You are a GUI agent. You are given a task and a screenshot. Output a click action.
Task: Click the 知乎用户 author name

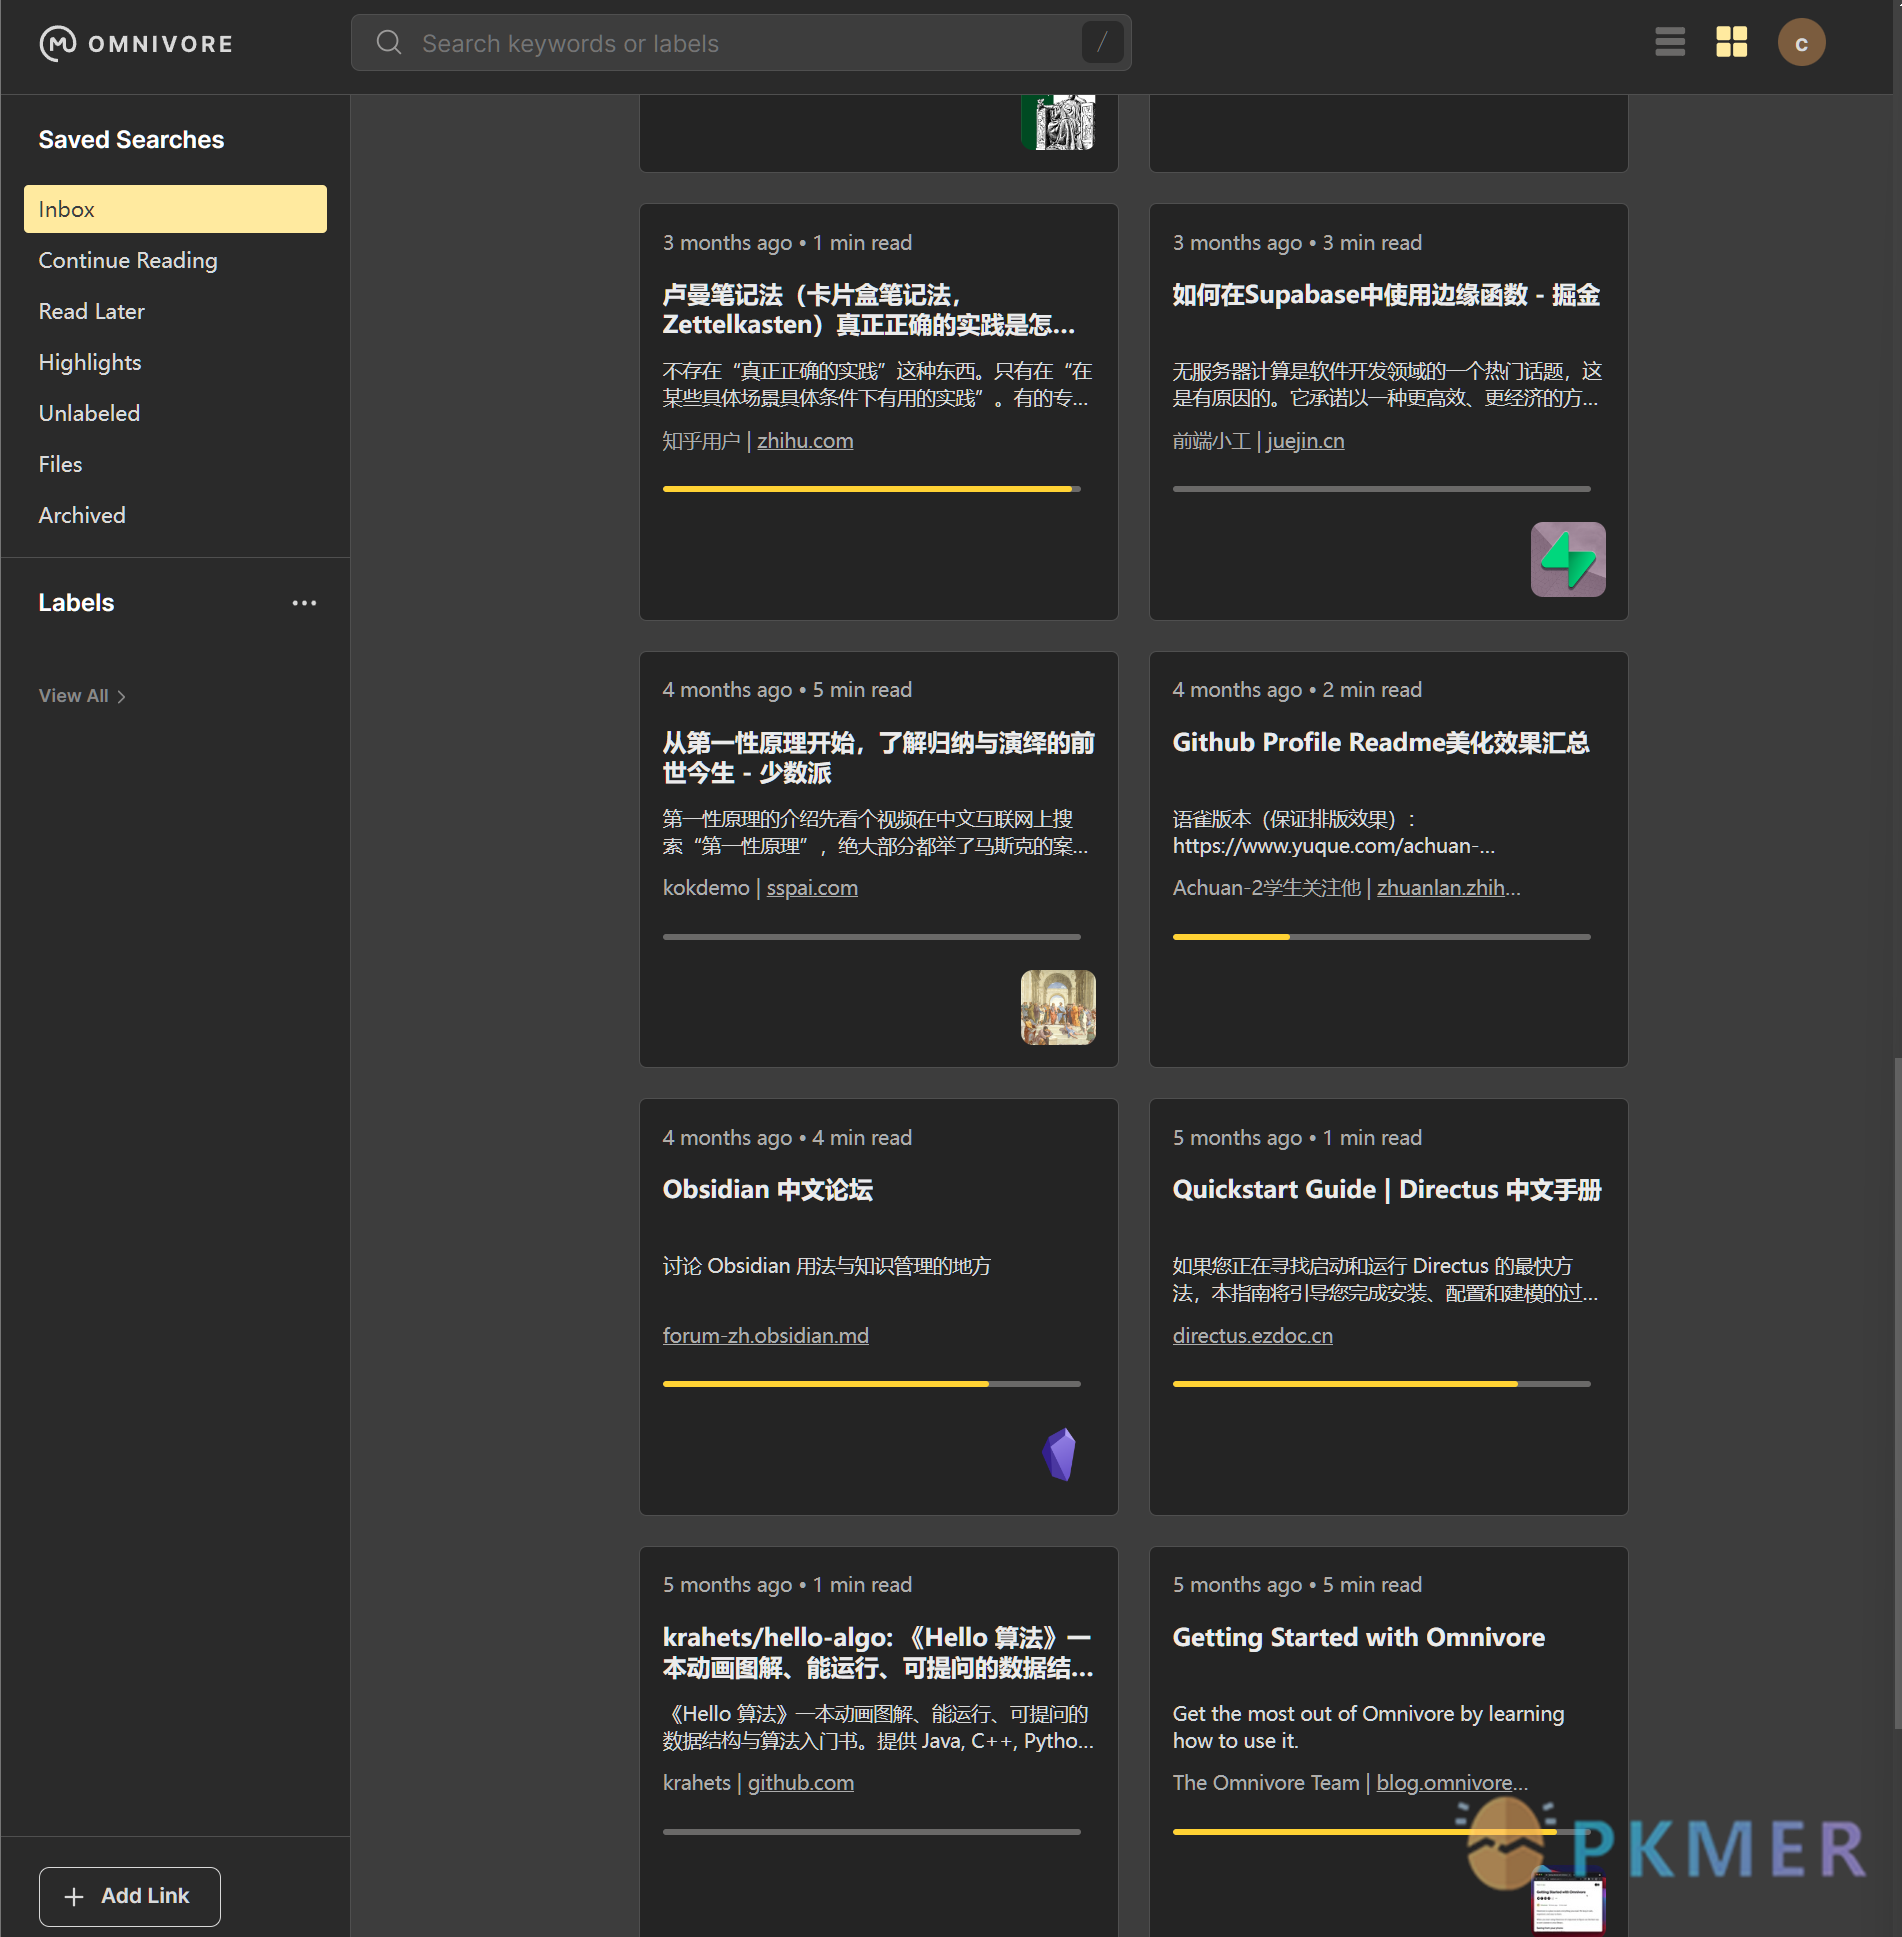701,441
